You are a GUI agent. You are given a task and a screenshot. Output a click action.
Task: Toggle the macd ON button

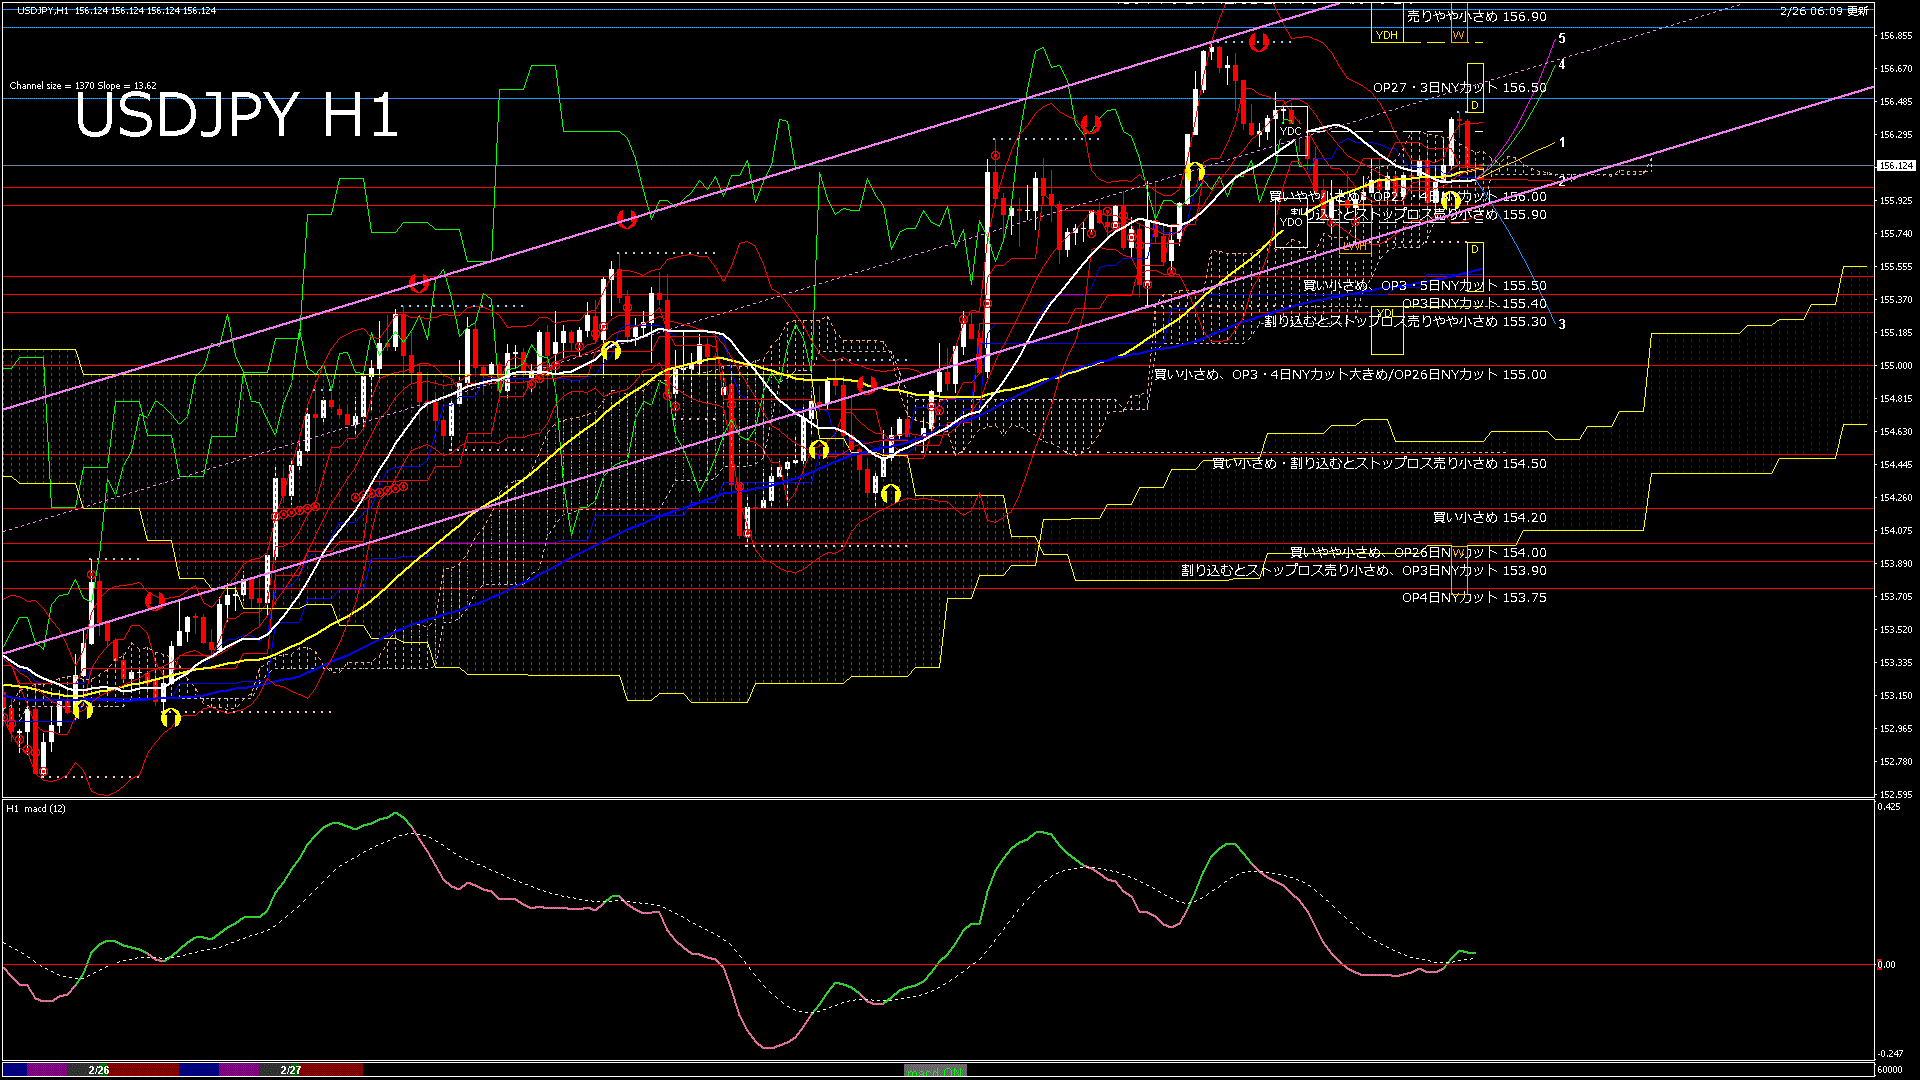point(935,1070)
